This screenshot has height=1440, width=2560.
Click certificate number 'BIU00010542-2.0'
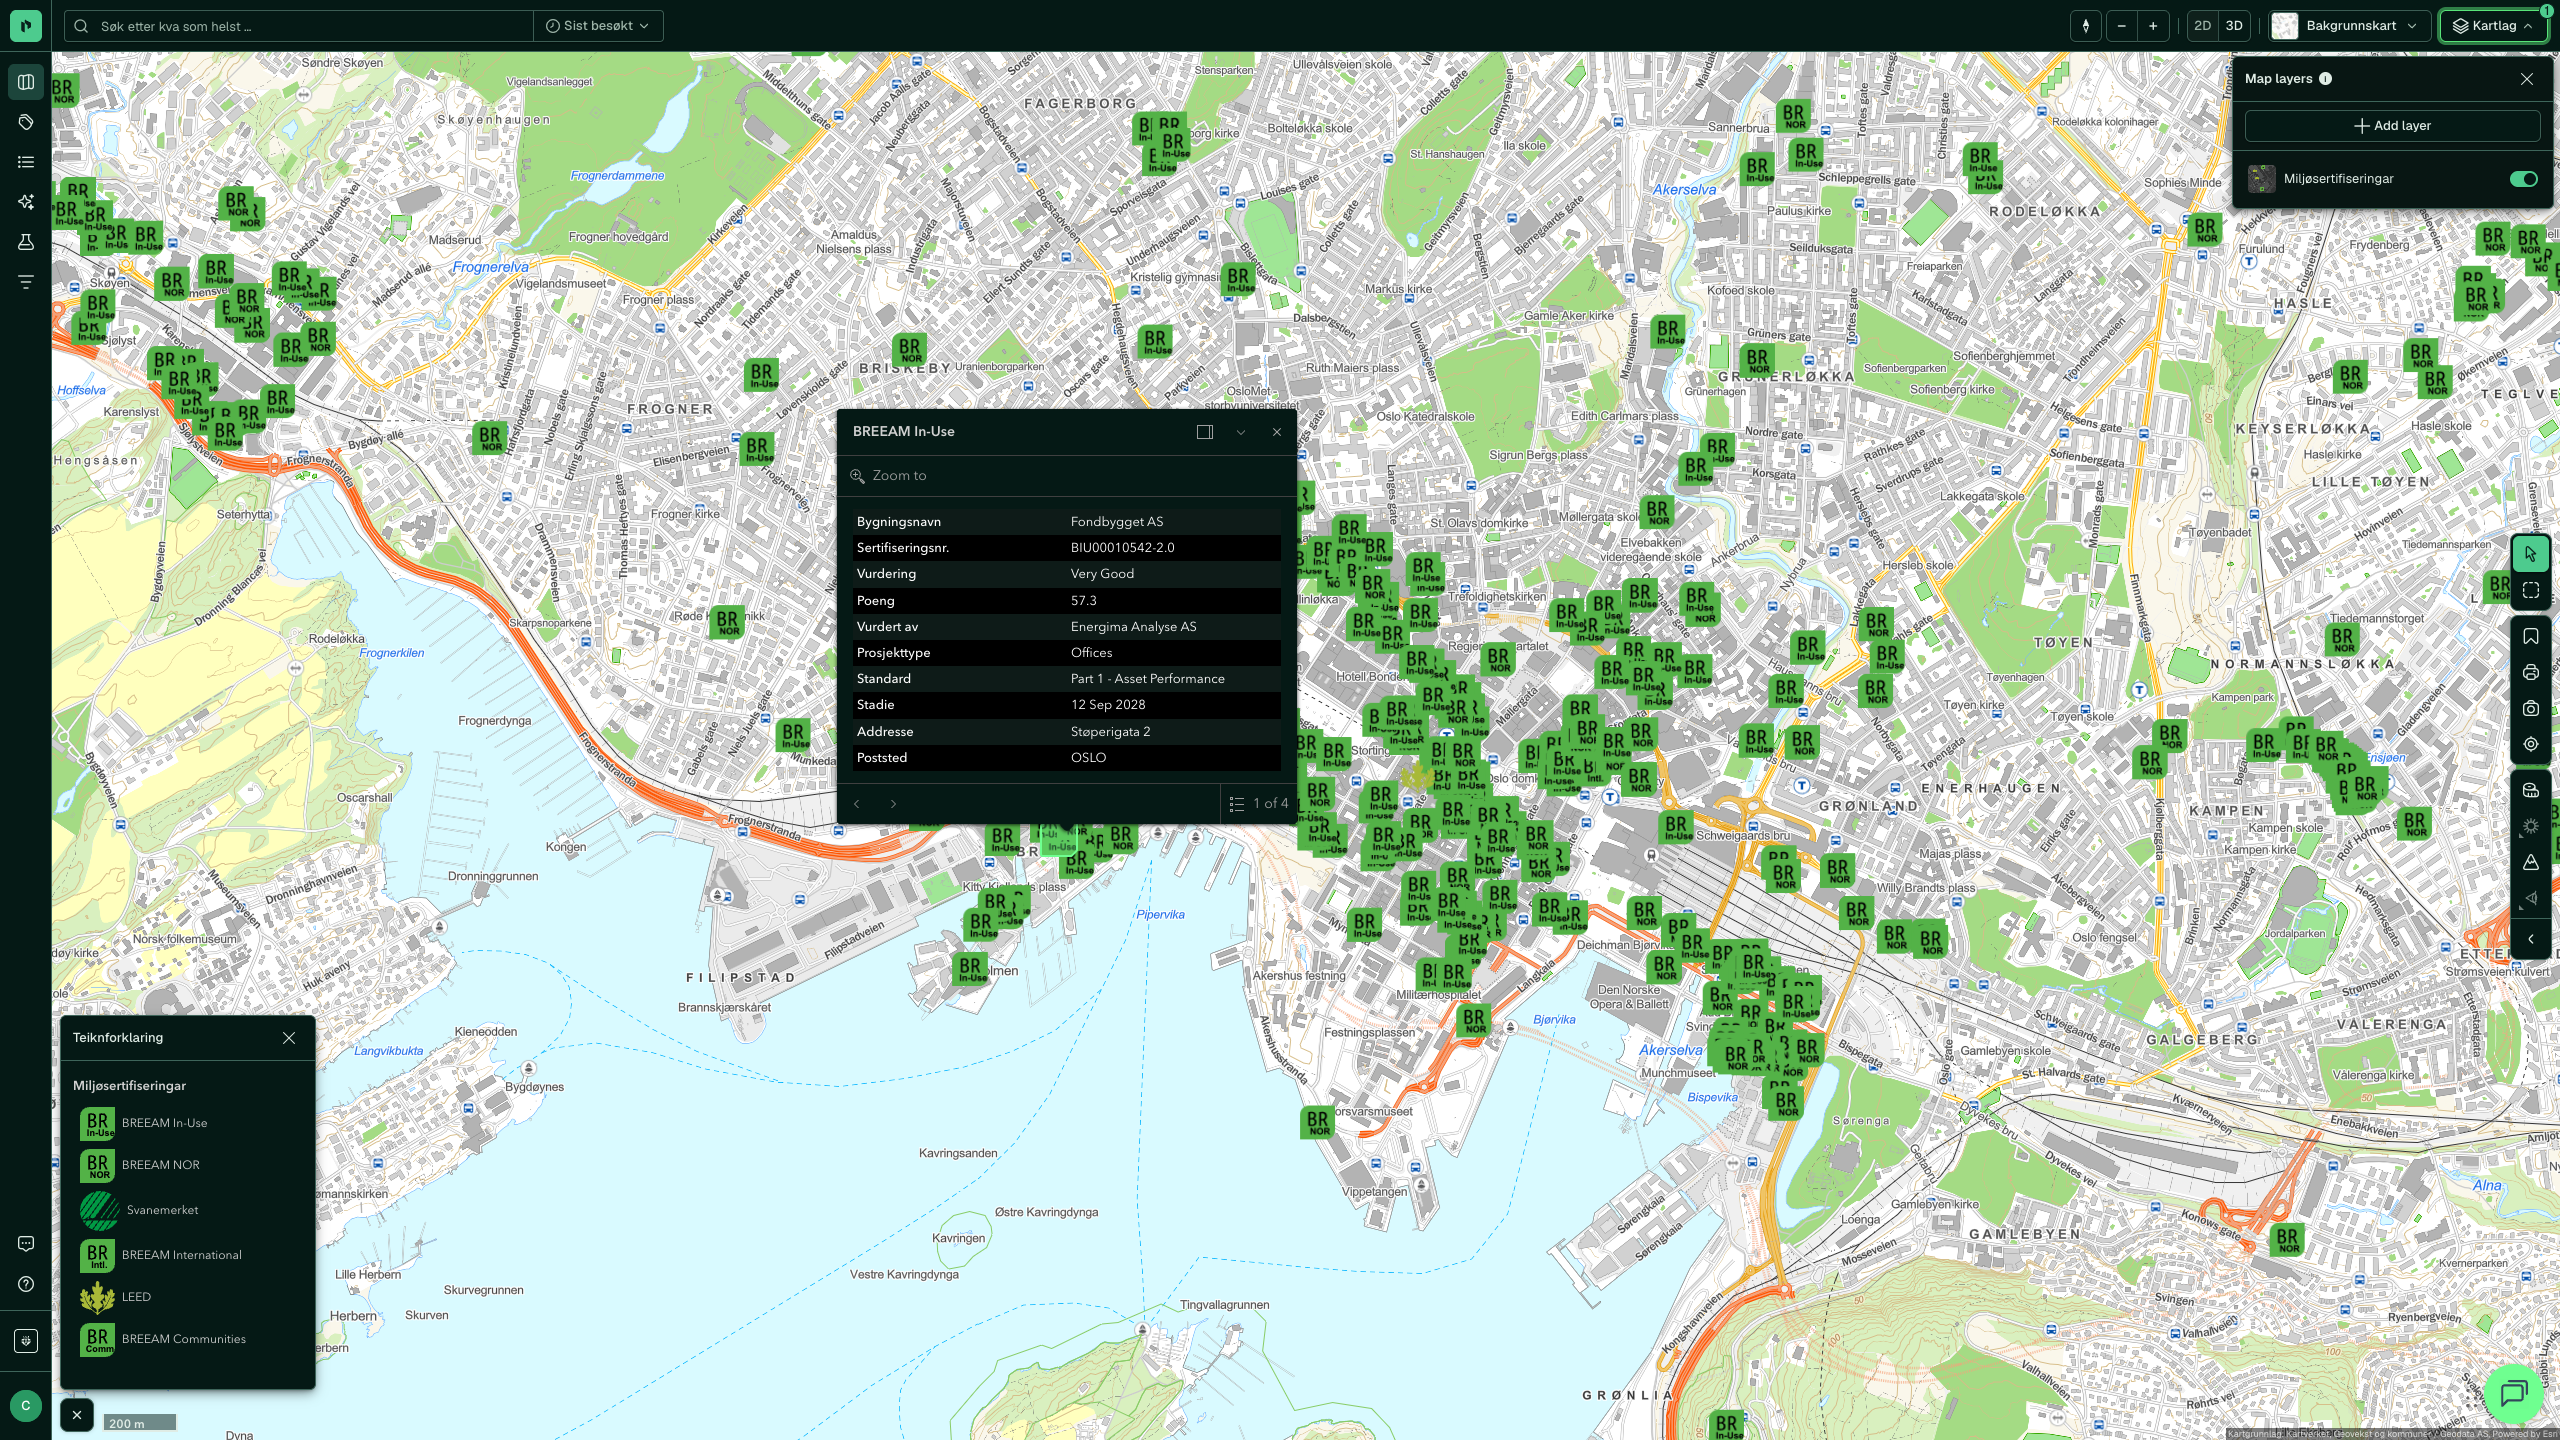(x=1122, y=548)
